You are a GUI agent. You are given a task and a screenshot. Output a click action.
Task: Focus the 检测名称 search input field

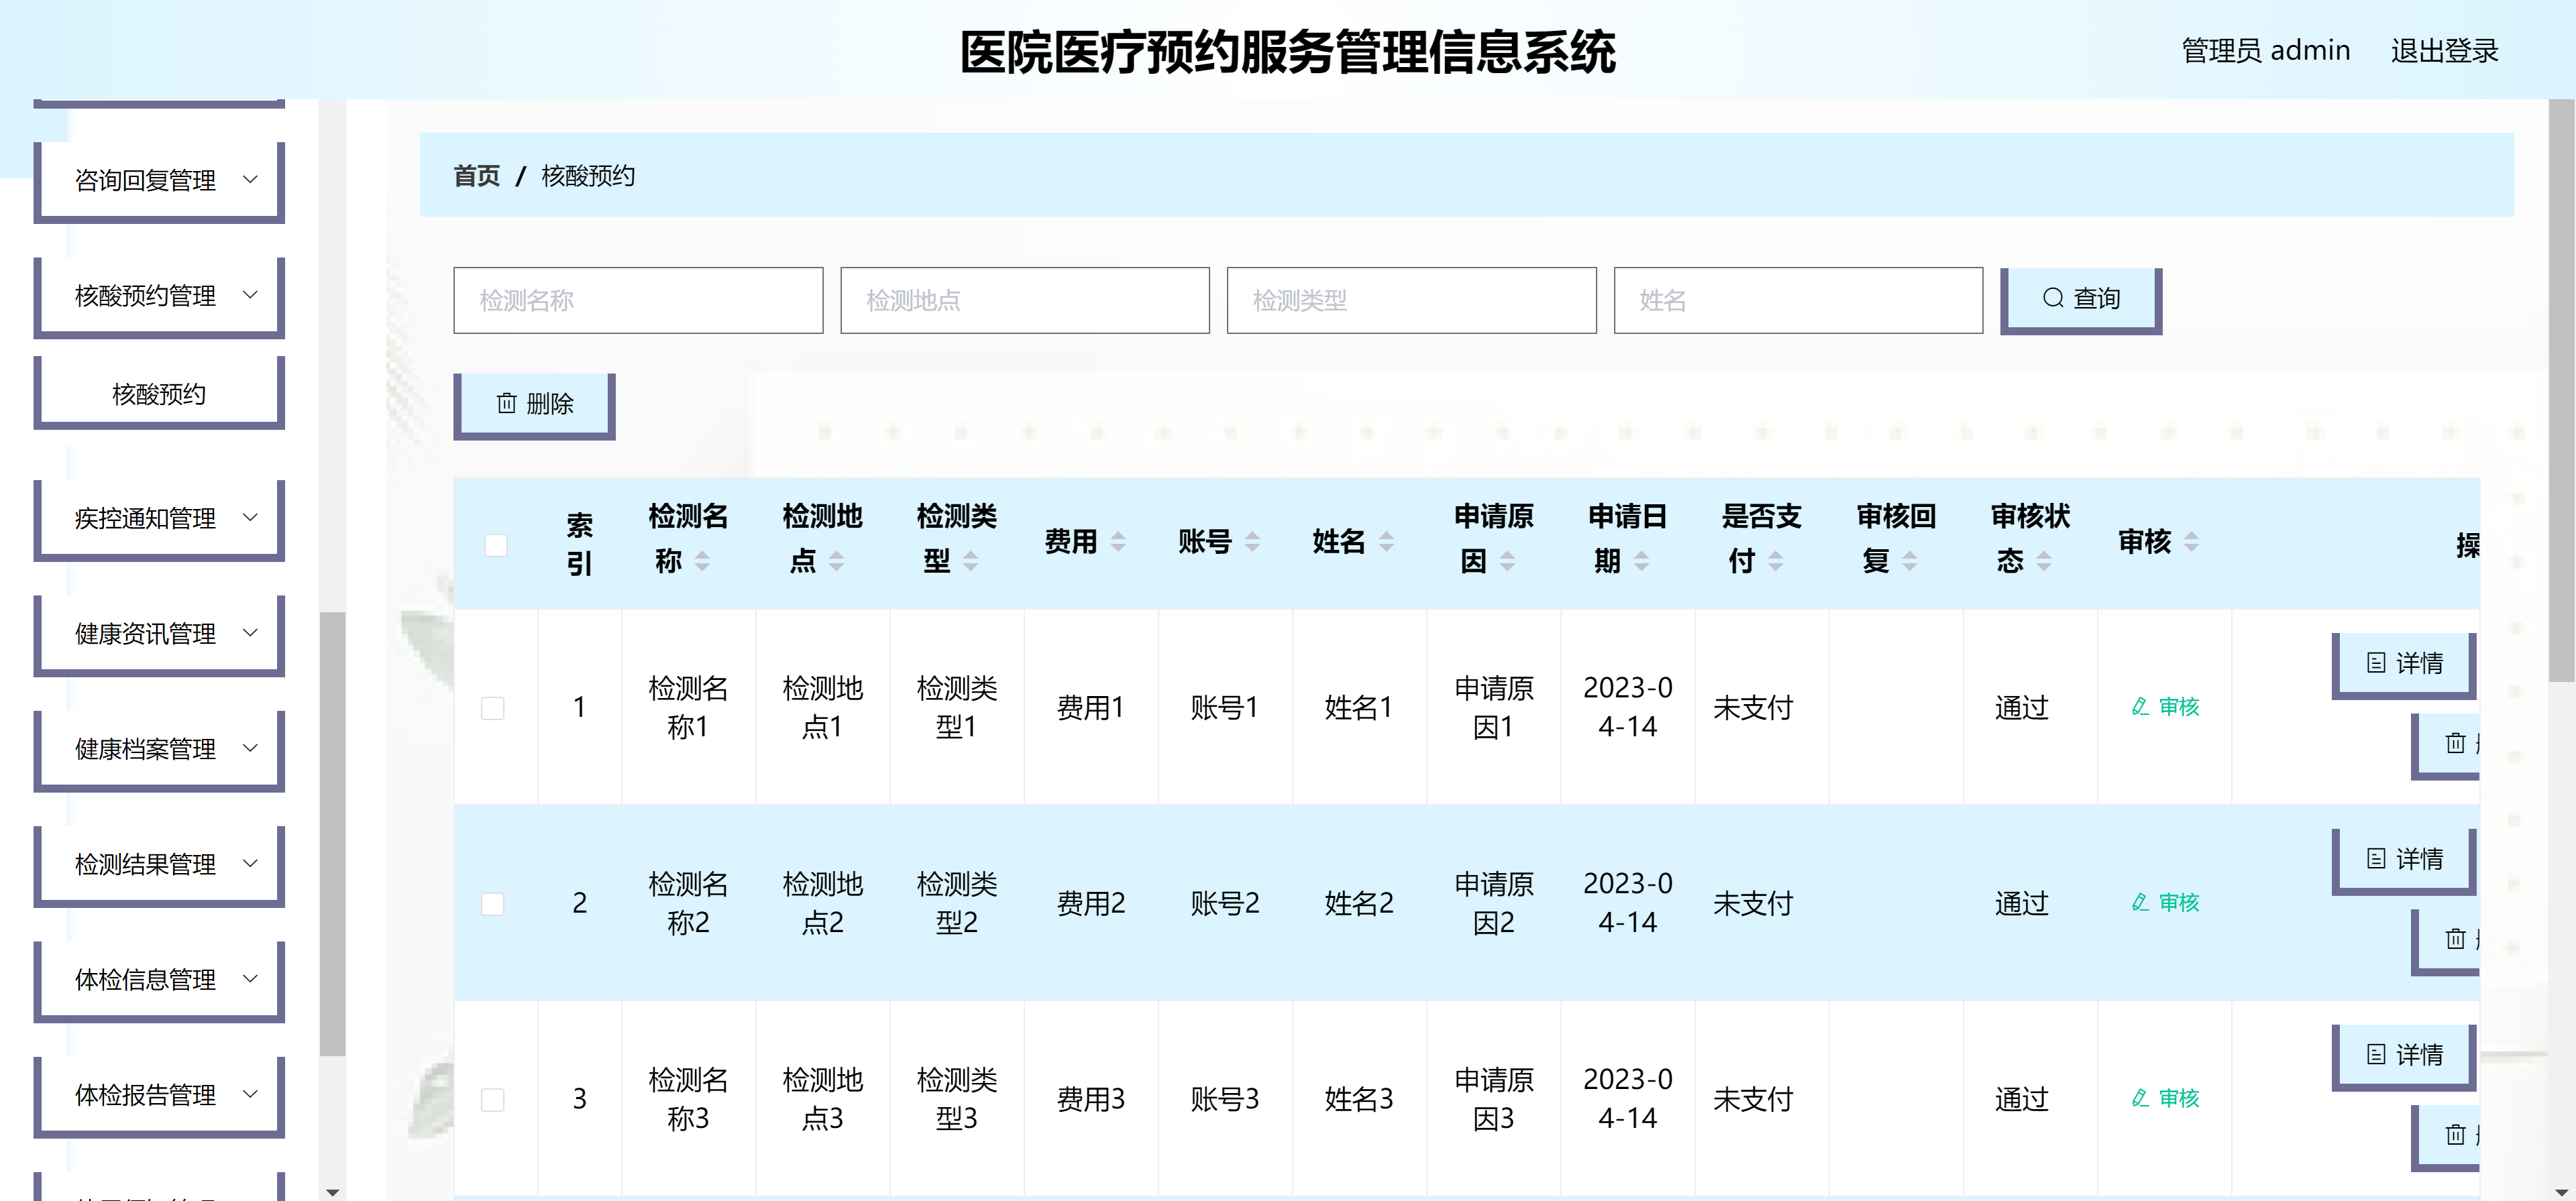[638, 300]
